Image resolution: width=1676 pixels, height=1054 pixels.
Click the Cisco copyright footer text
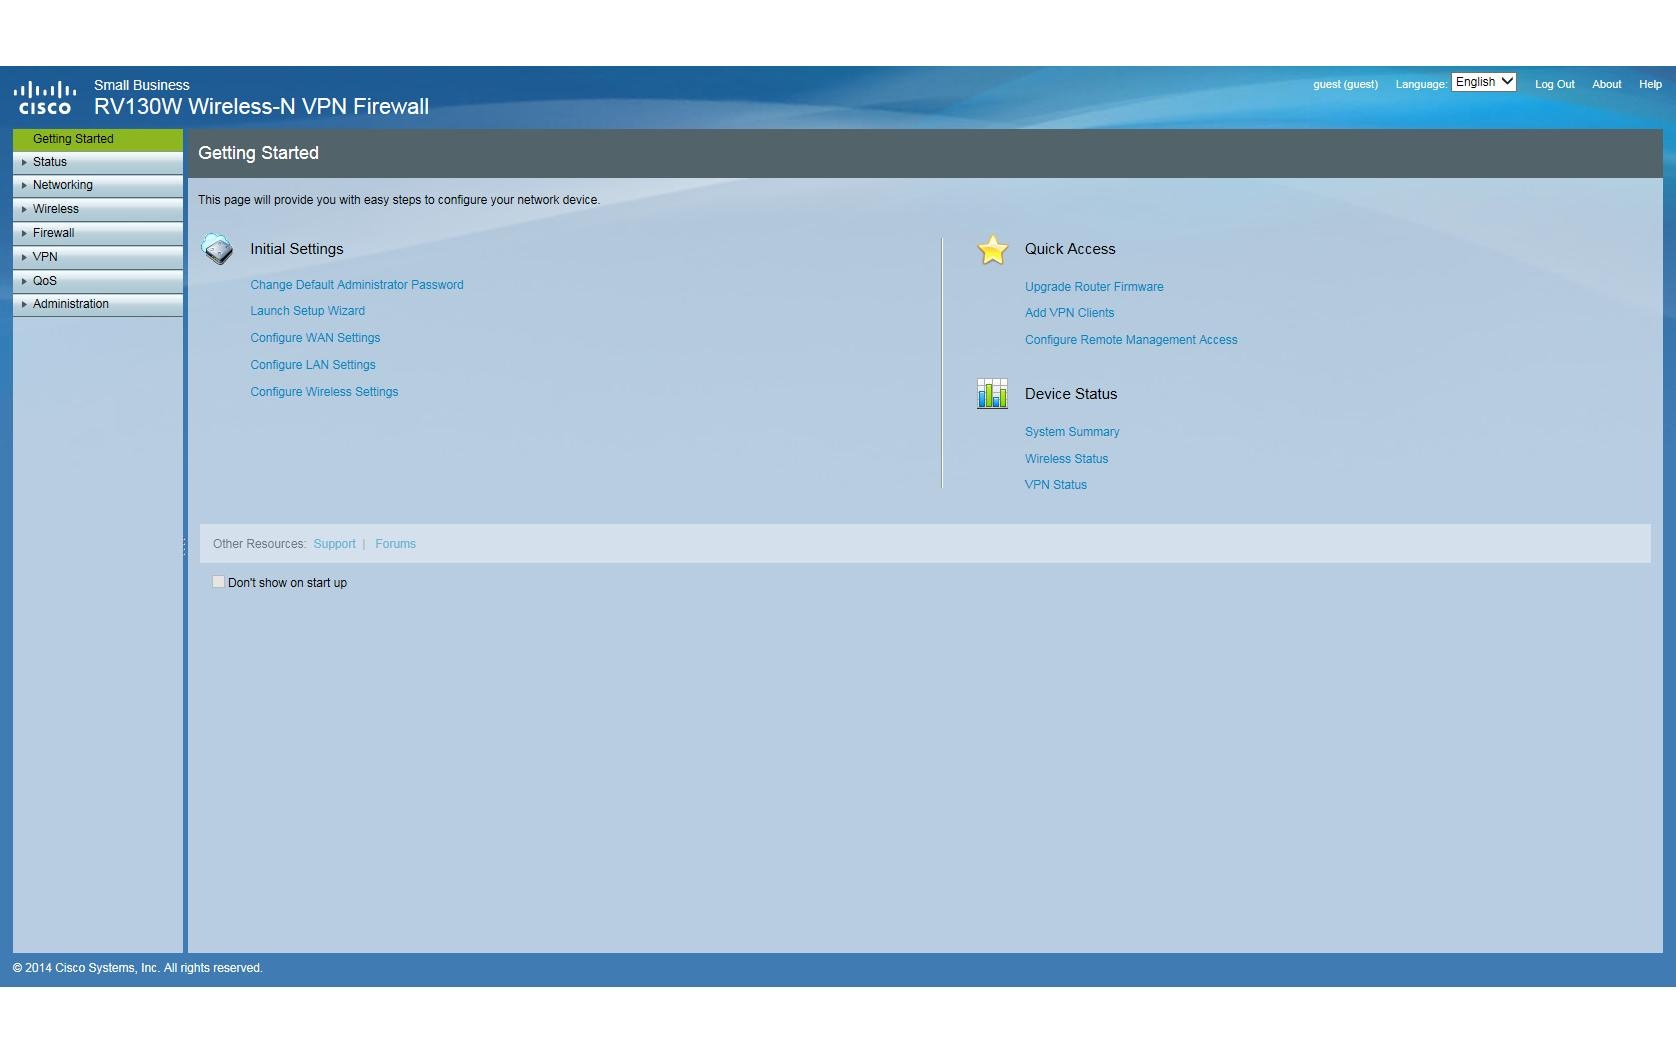pyautogui.click(x=137, y=968)
